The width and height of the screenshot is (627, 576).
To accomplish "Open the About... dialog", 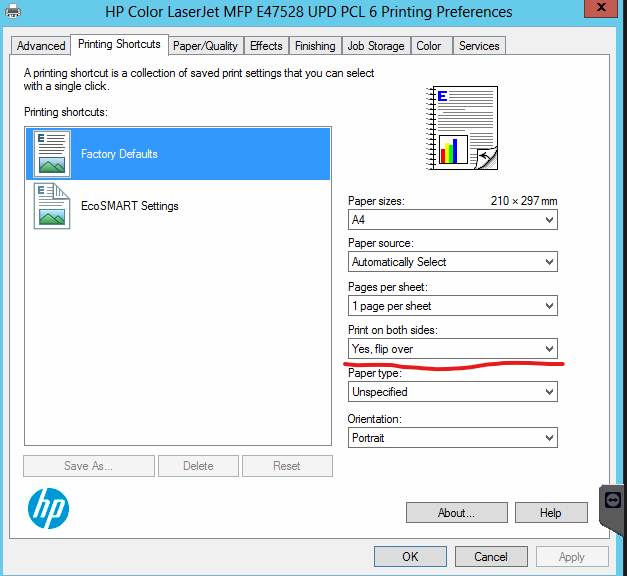I will point(457,513).
